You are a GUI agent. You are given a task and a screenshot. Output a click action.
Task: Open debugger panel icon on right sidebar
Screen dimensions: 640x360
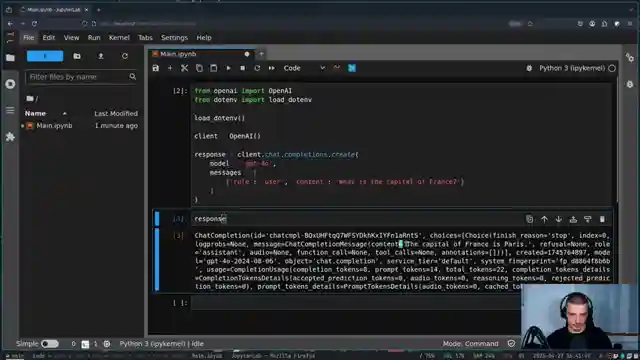630,84
